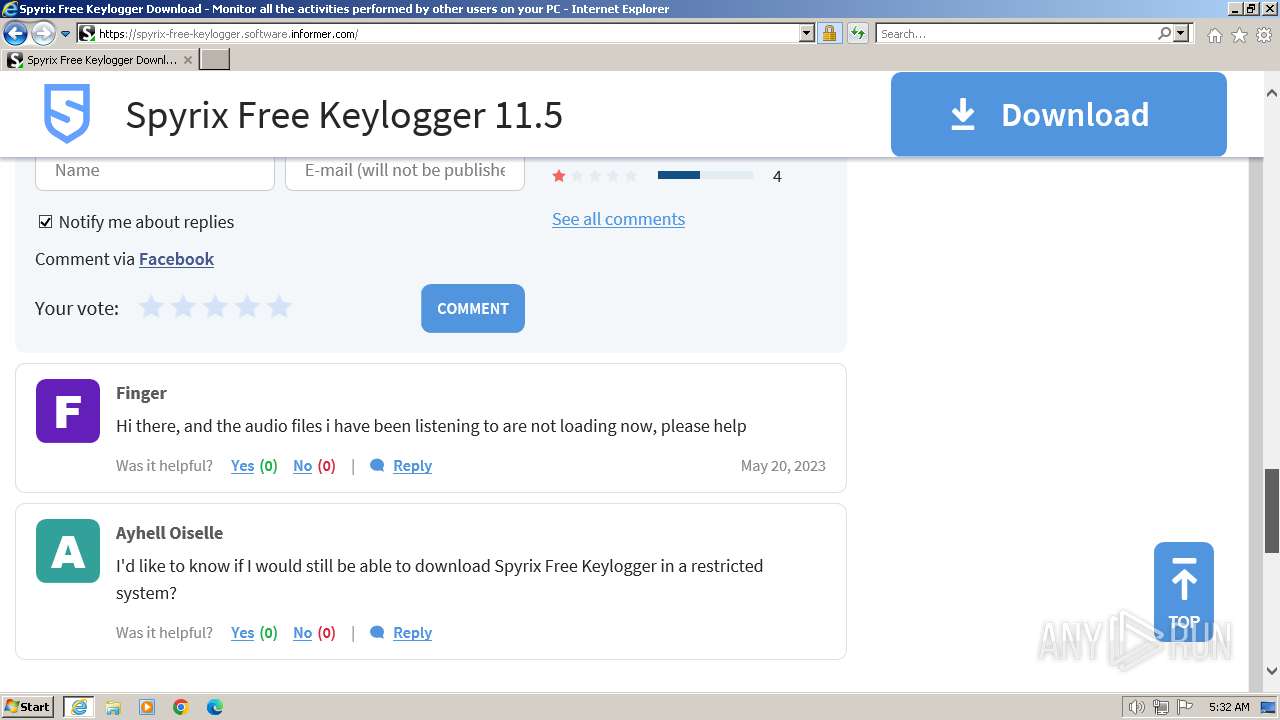Vote No on Finger's comment
Screen dimensions: 1280x720
[x=302, y=466]
